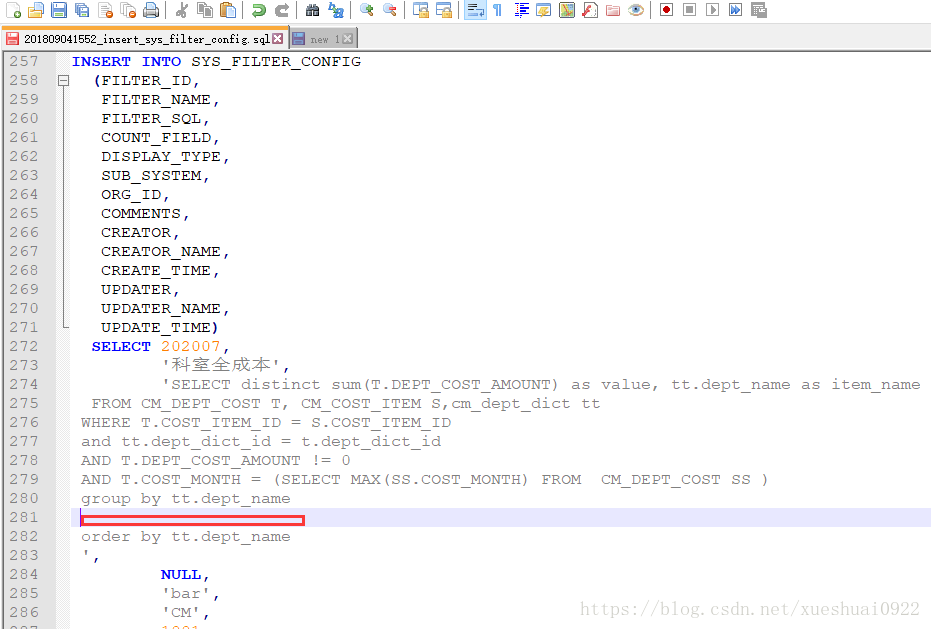Click the Print toolbar icon

coord(151,11)
